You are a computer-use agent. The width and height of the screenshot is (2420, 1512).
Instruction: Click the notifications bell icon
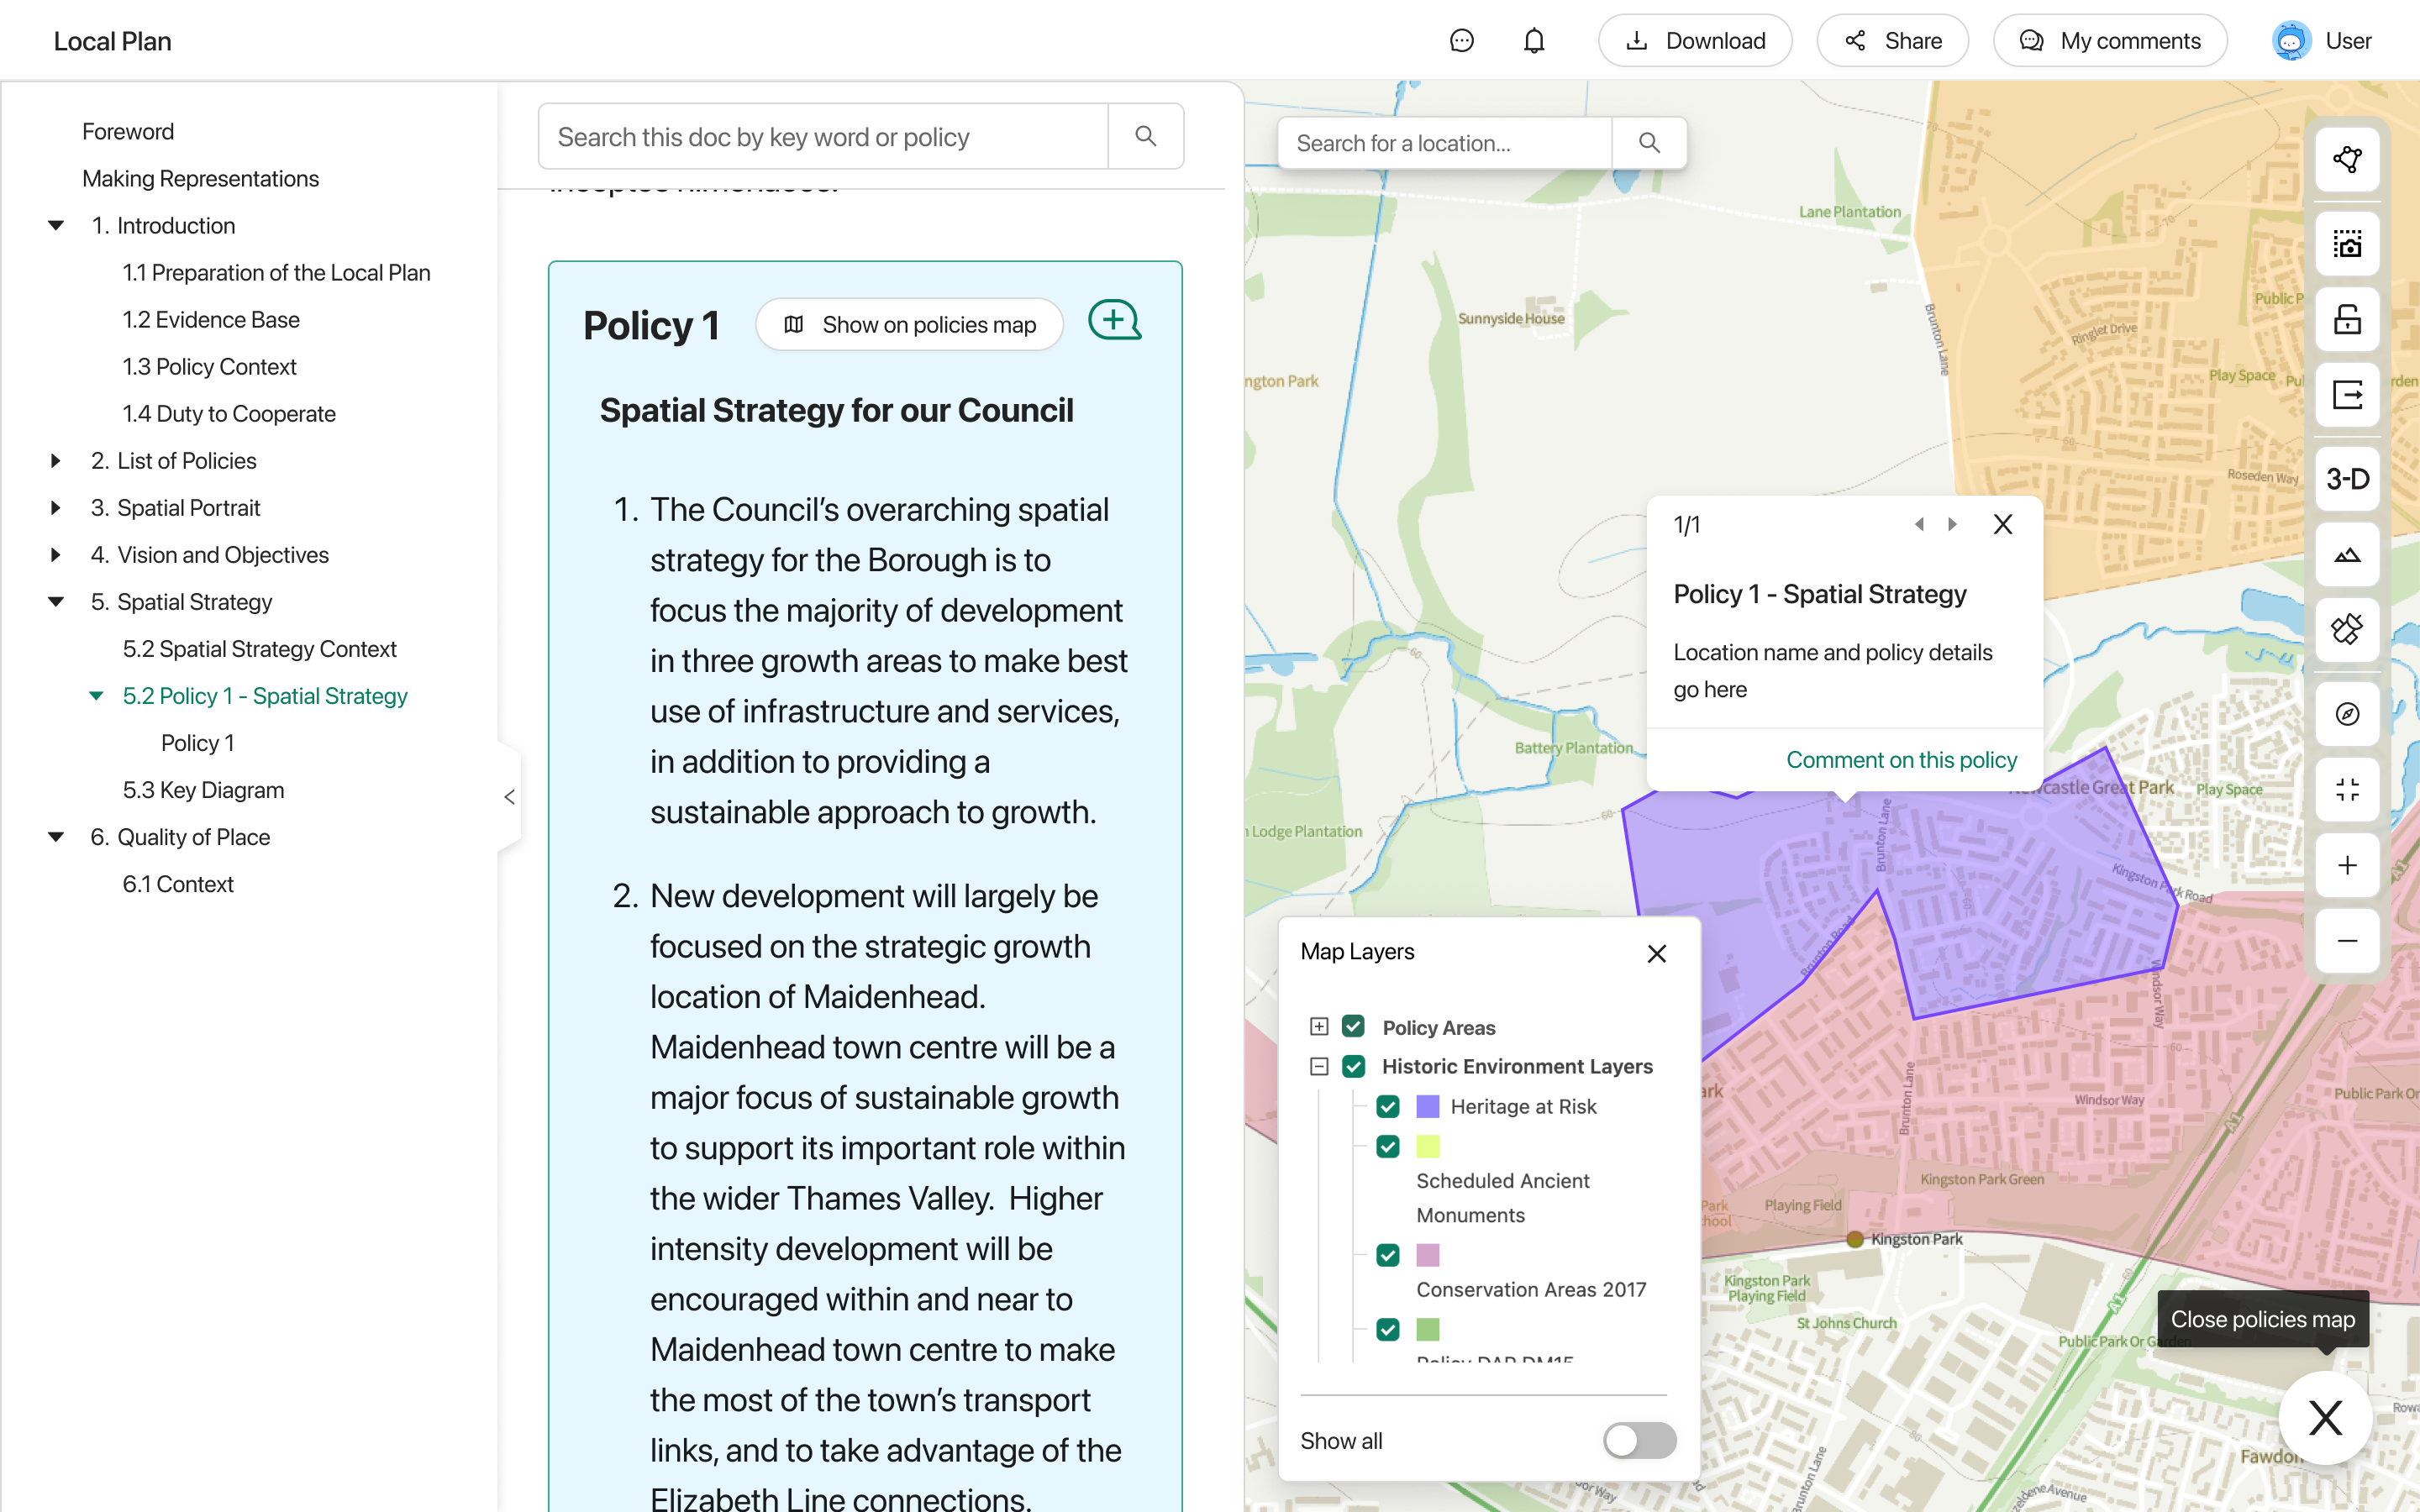(x=1533, y=41)
